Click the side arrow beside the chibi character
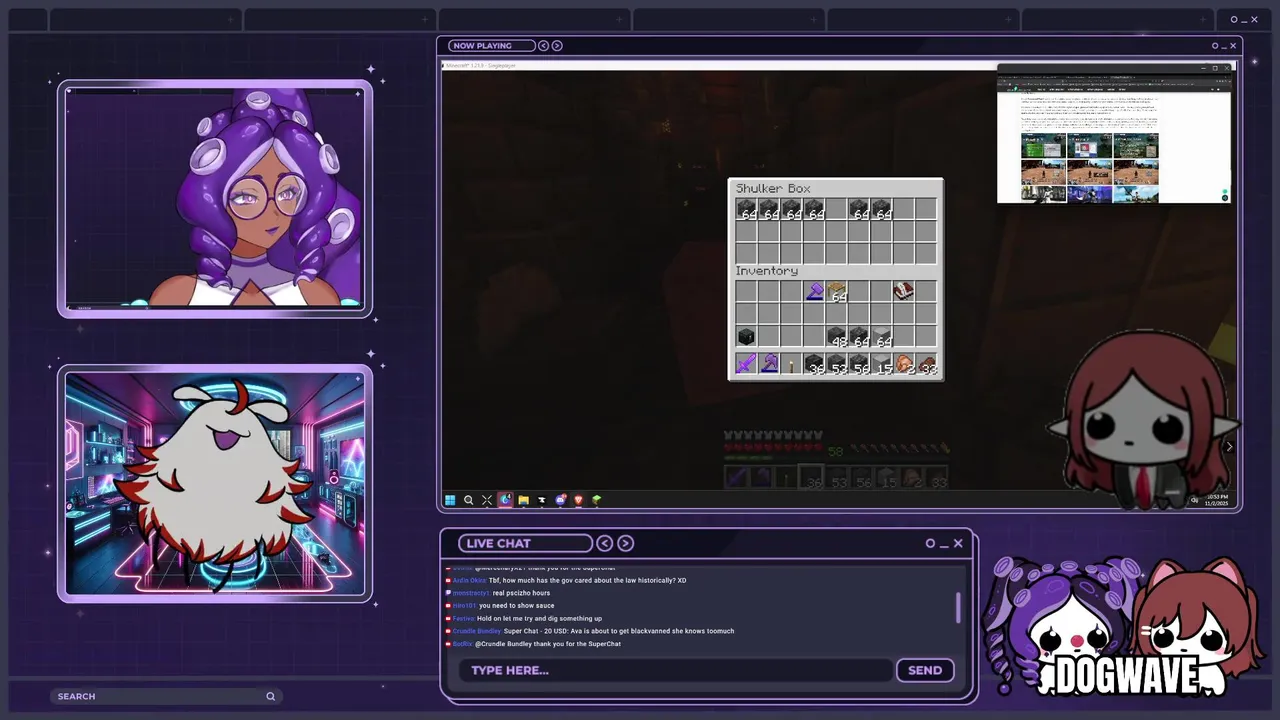This screenshot has height=720, width=1280. click(1229, 447)
